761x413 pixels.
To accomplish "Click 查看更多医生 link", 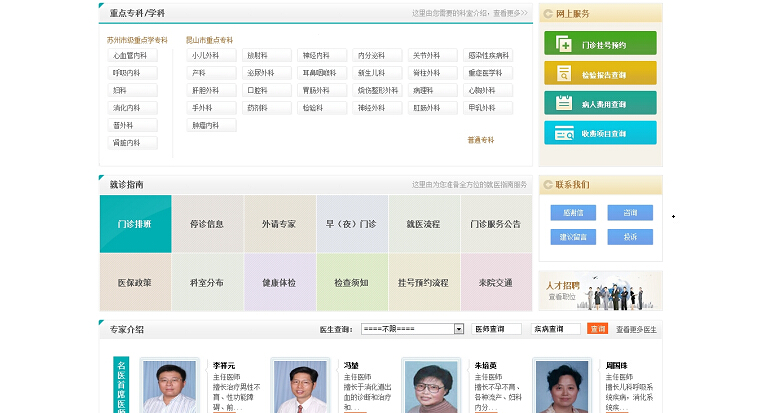I will pos(636,329).
